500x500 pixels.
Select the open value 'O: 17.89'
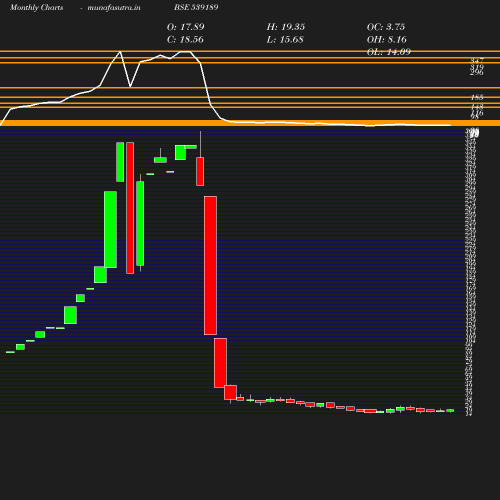point(185,27)
